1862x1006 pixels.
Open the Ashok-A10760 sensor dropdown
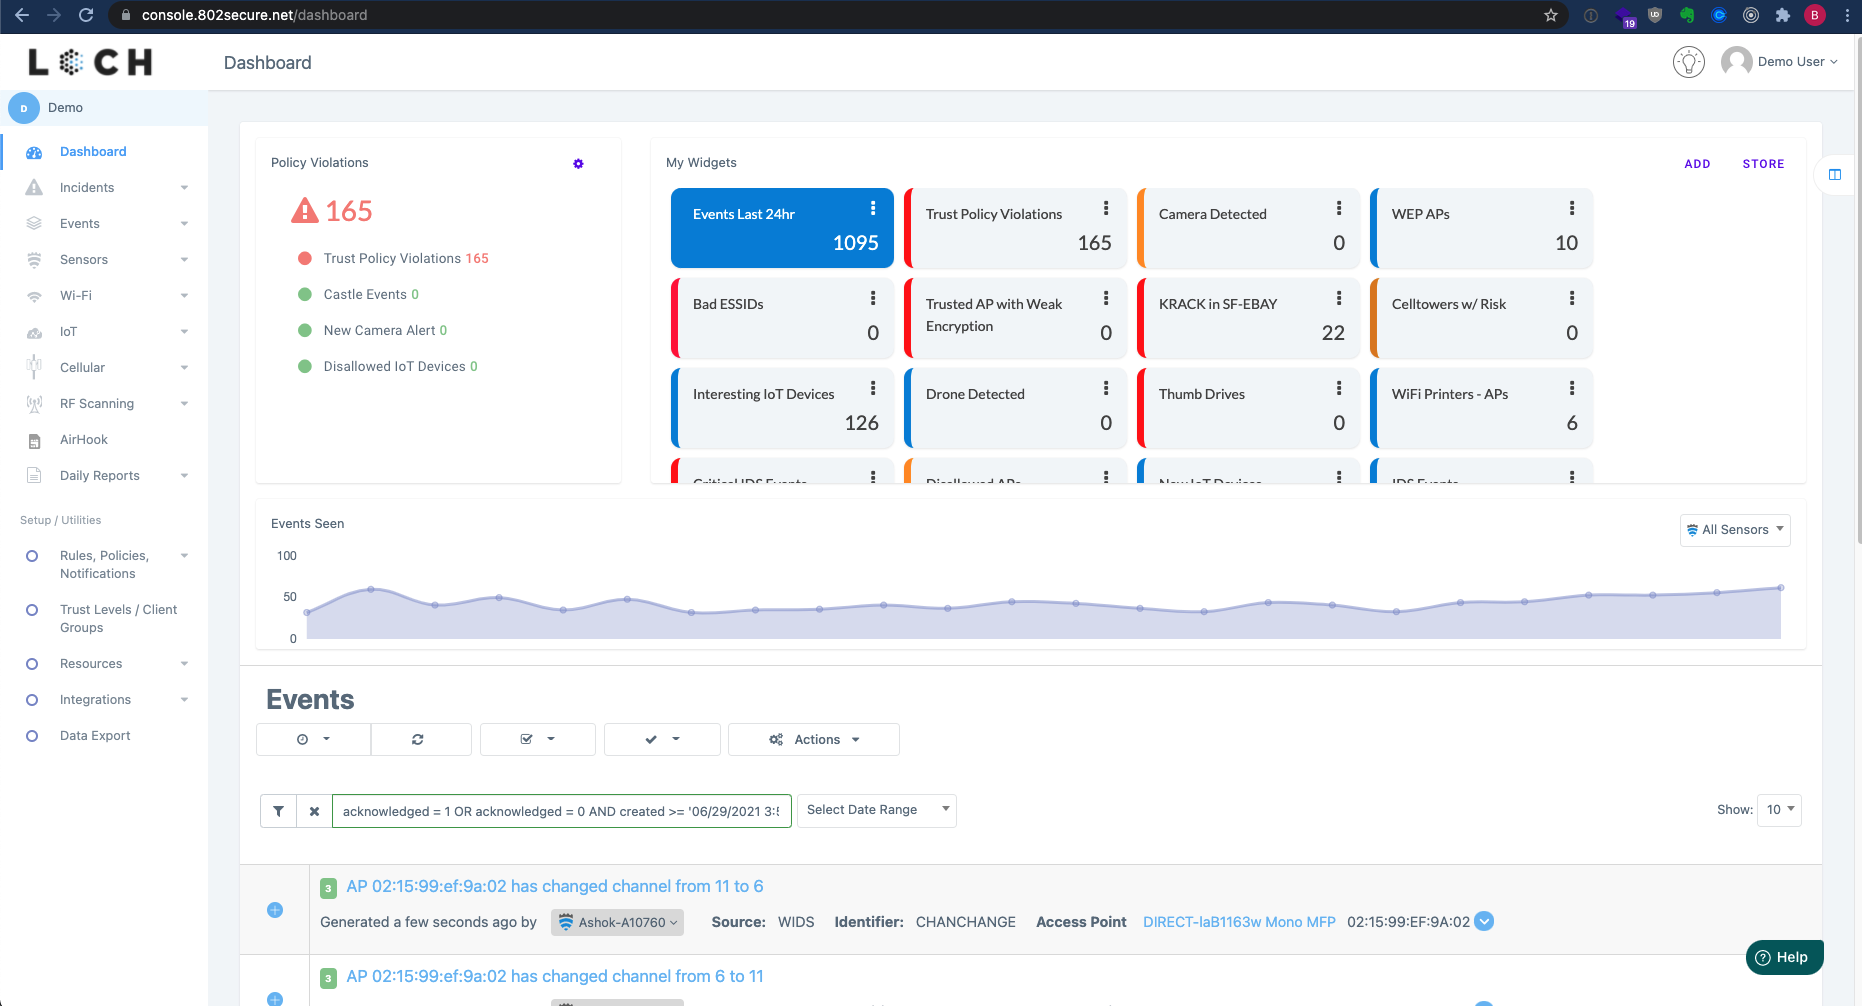617,923
